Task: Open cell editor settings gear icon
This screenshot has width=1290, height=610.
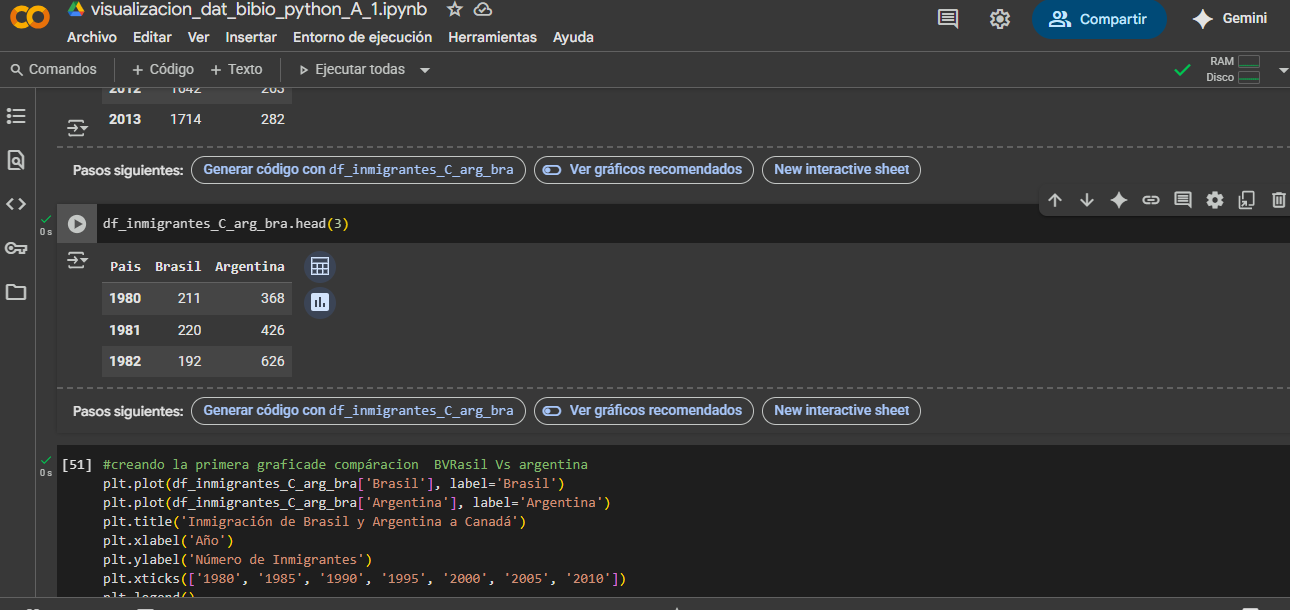Action: [1215, 200]
